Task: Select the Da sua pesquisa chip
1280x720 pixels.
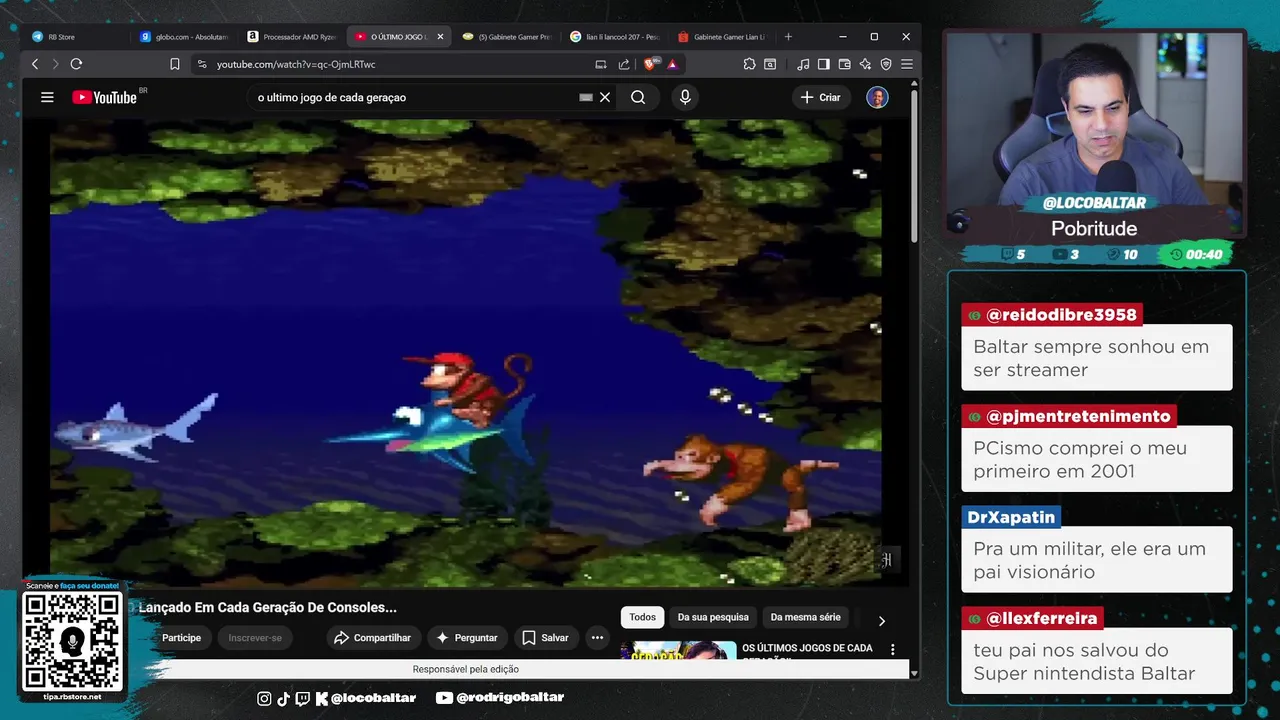Action: pyautogui.click(x=713, y=617)
